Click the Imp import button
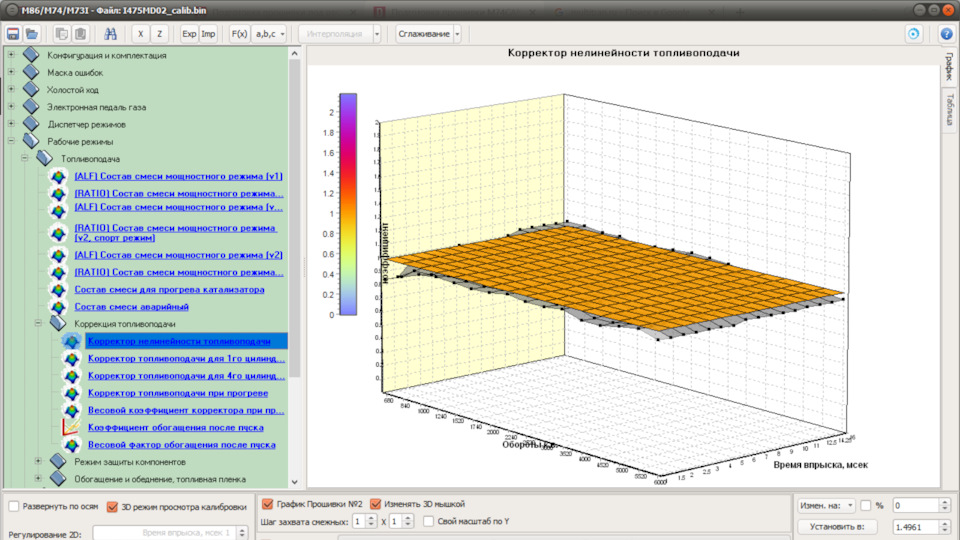This screenshot has height=540, width=960. click(208, 34)
